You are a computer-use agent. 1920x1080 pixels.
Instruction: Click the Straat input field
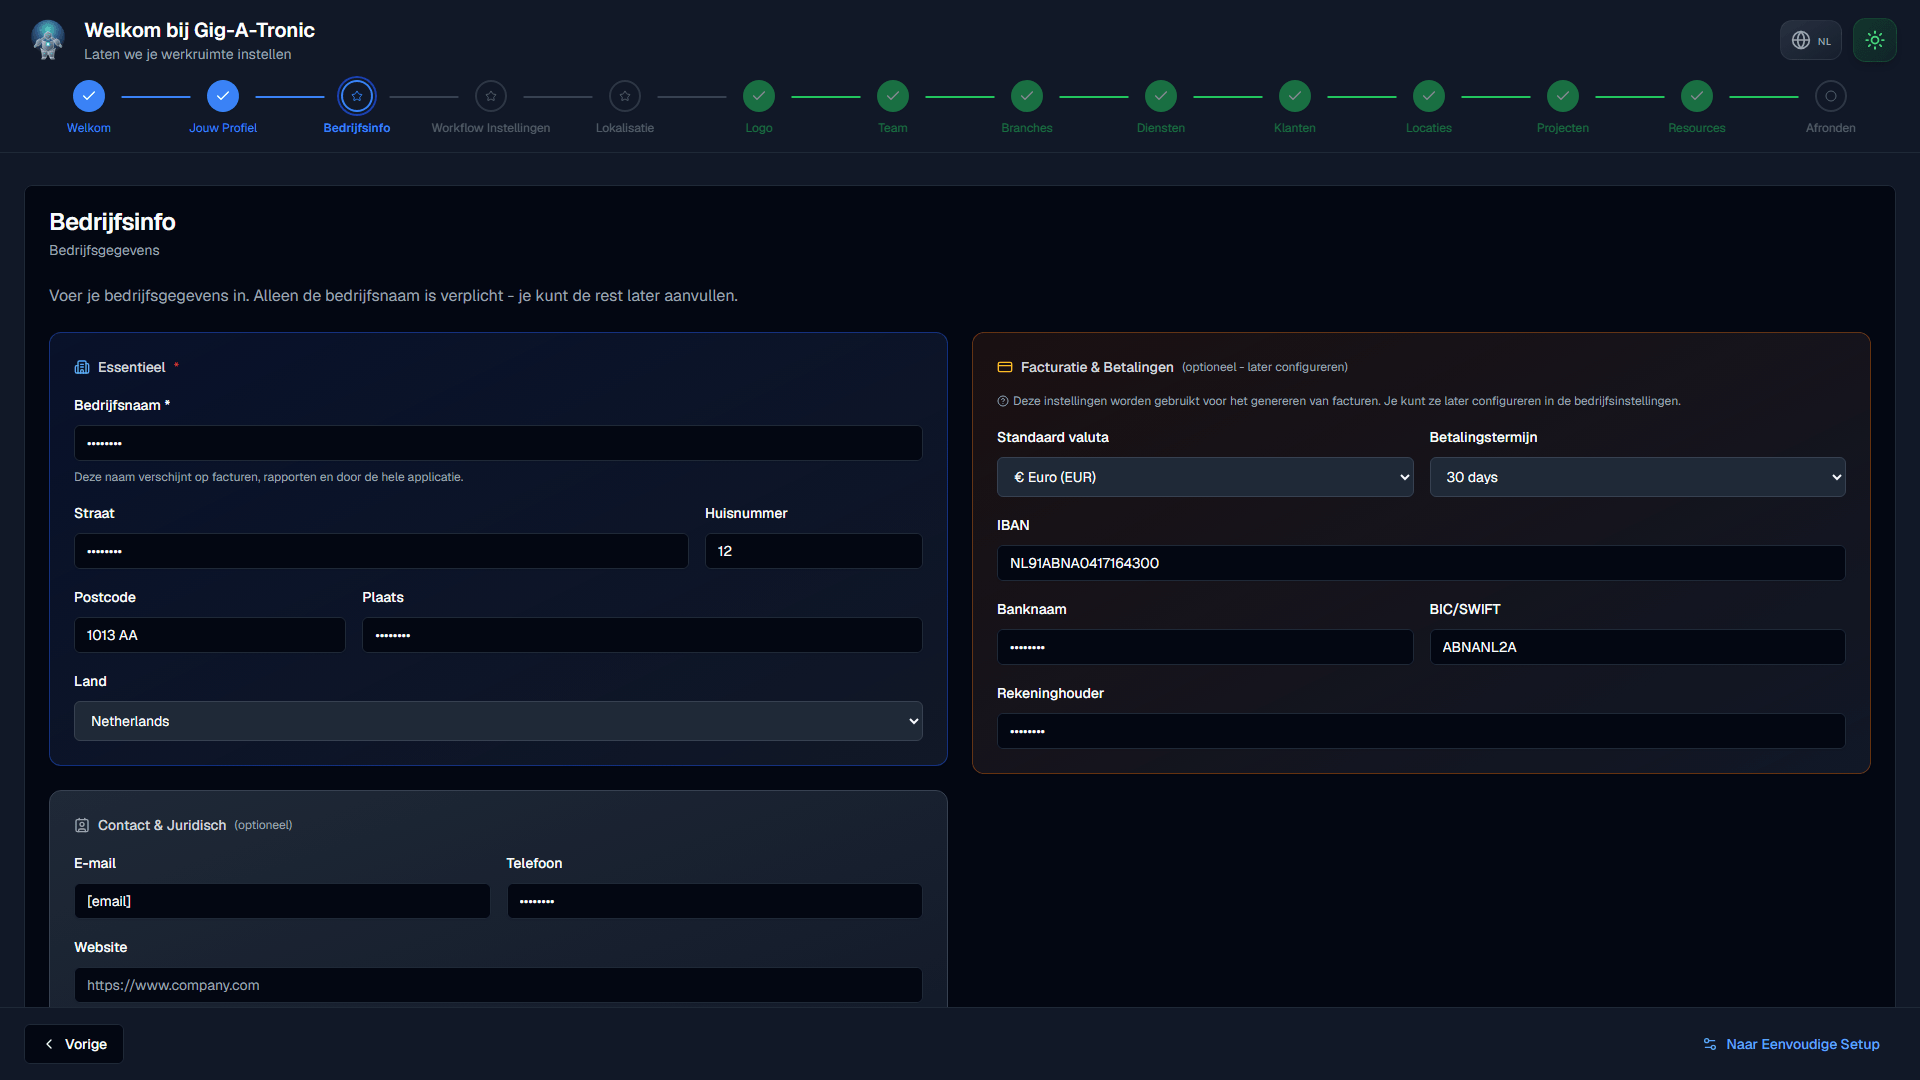pyautogui.click(x=381, y=551)
